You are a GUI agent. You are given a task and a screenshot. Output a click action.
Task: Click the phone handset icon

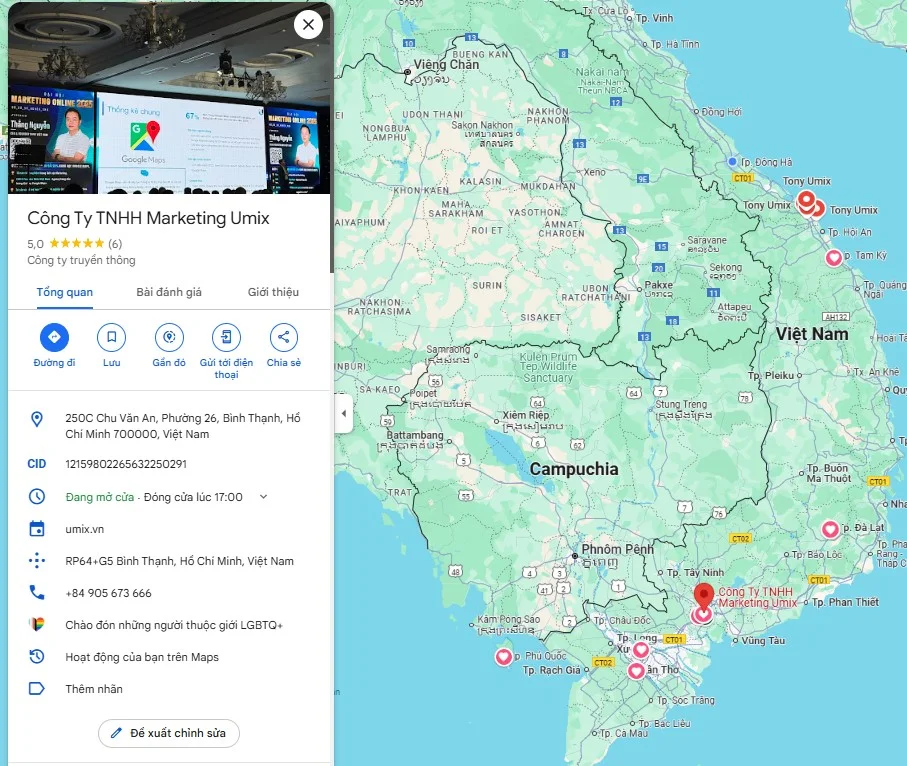[36, 592]
